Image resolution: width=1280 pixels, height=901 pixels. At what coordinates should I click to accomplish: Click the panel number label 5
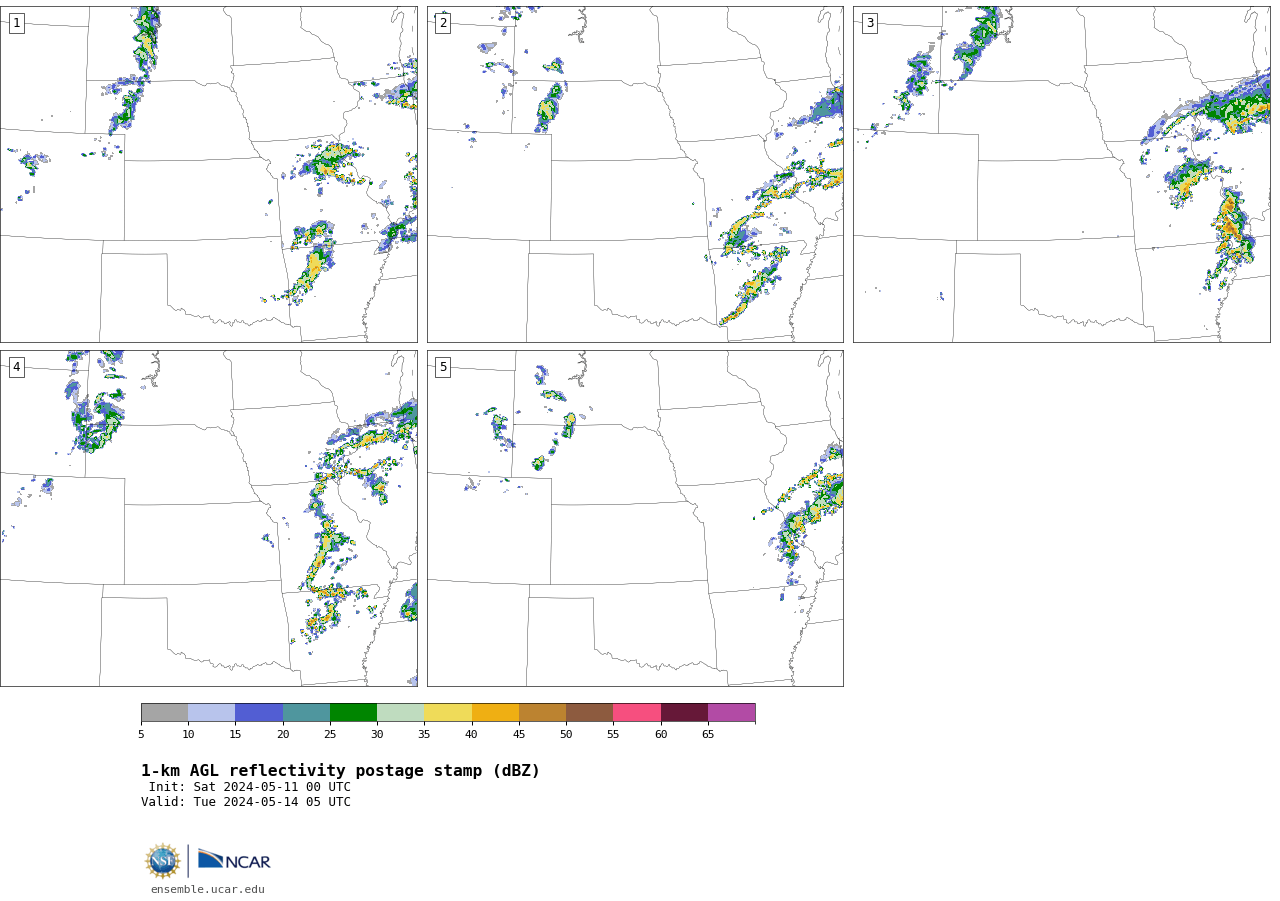coord(443,367)
